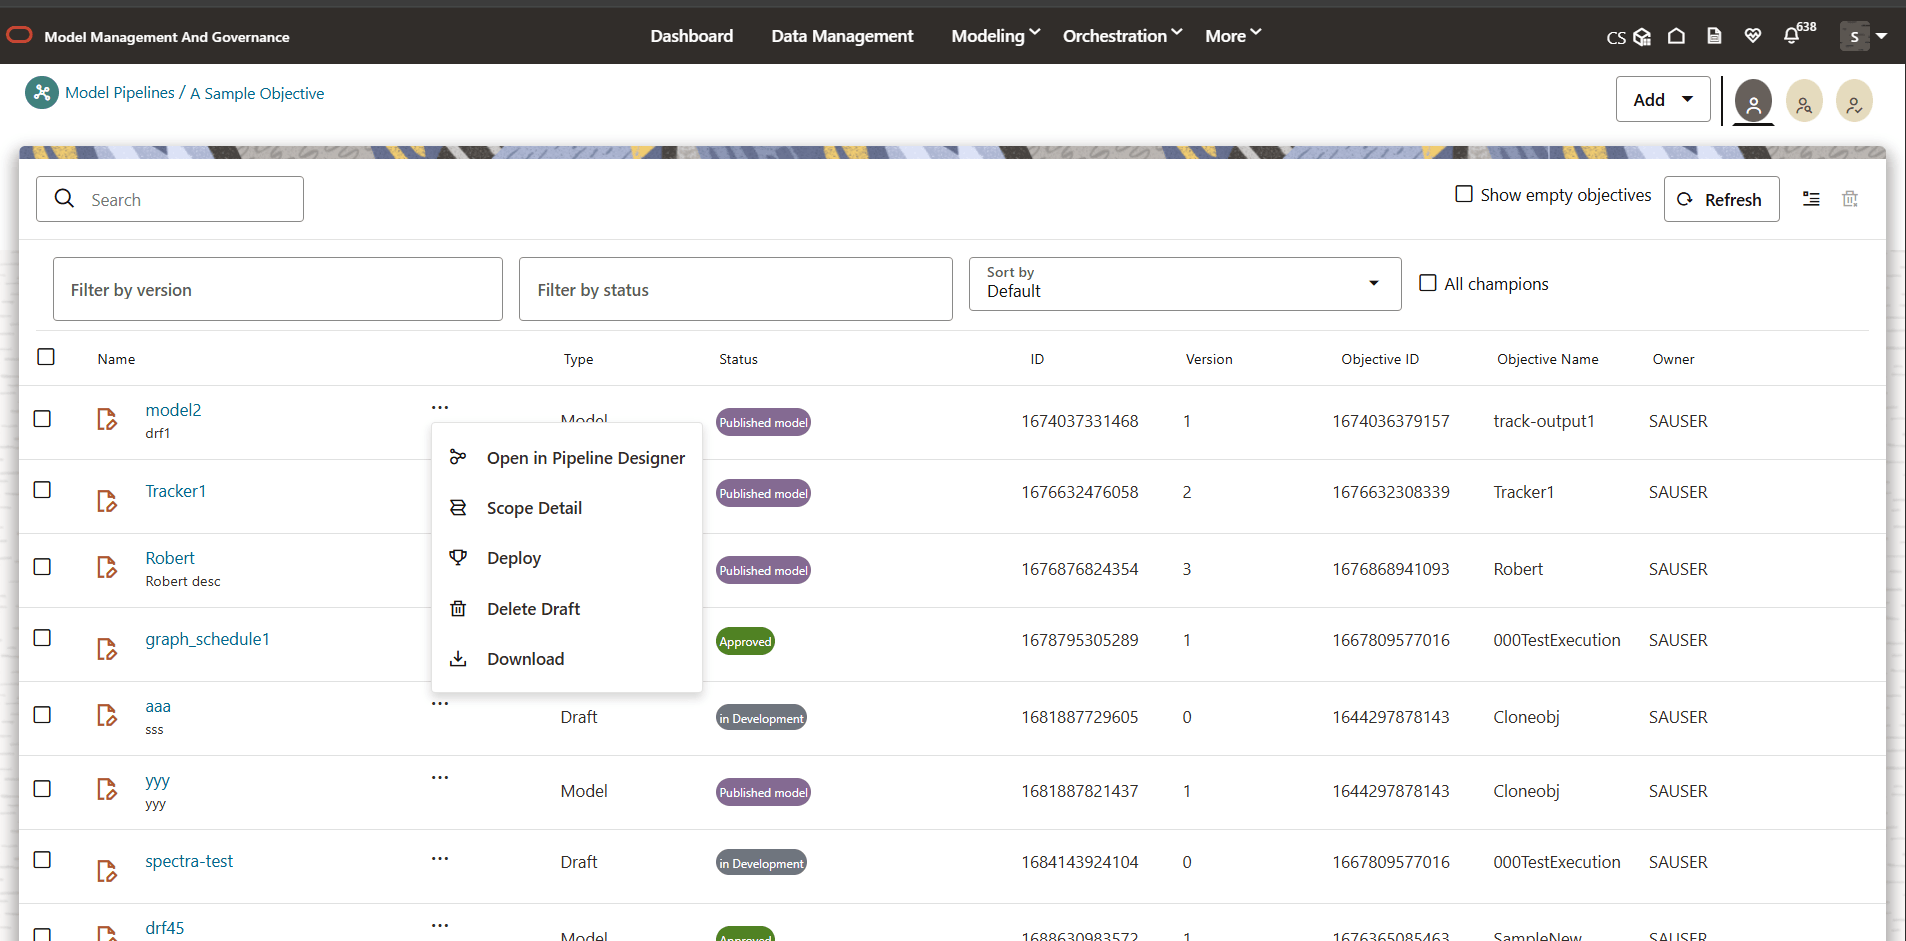Open the Tracker1 model link
The image size is (1906, 941).
tap(175, 491)
